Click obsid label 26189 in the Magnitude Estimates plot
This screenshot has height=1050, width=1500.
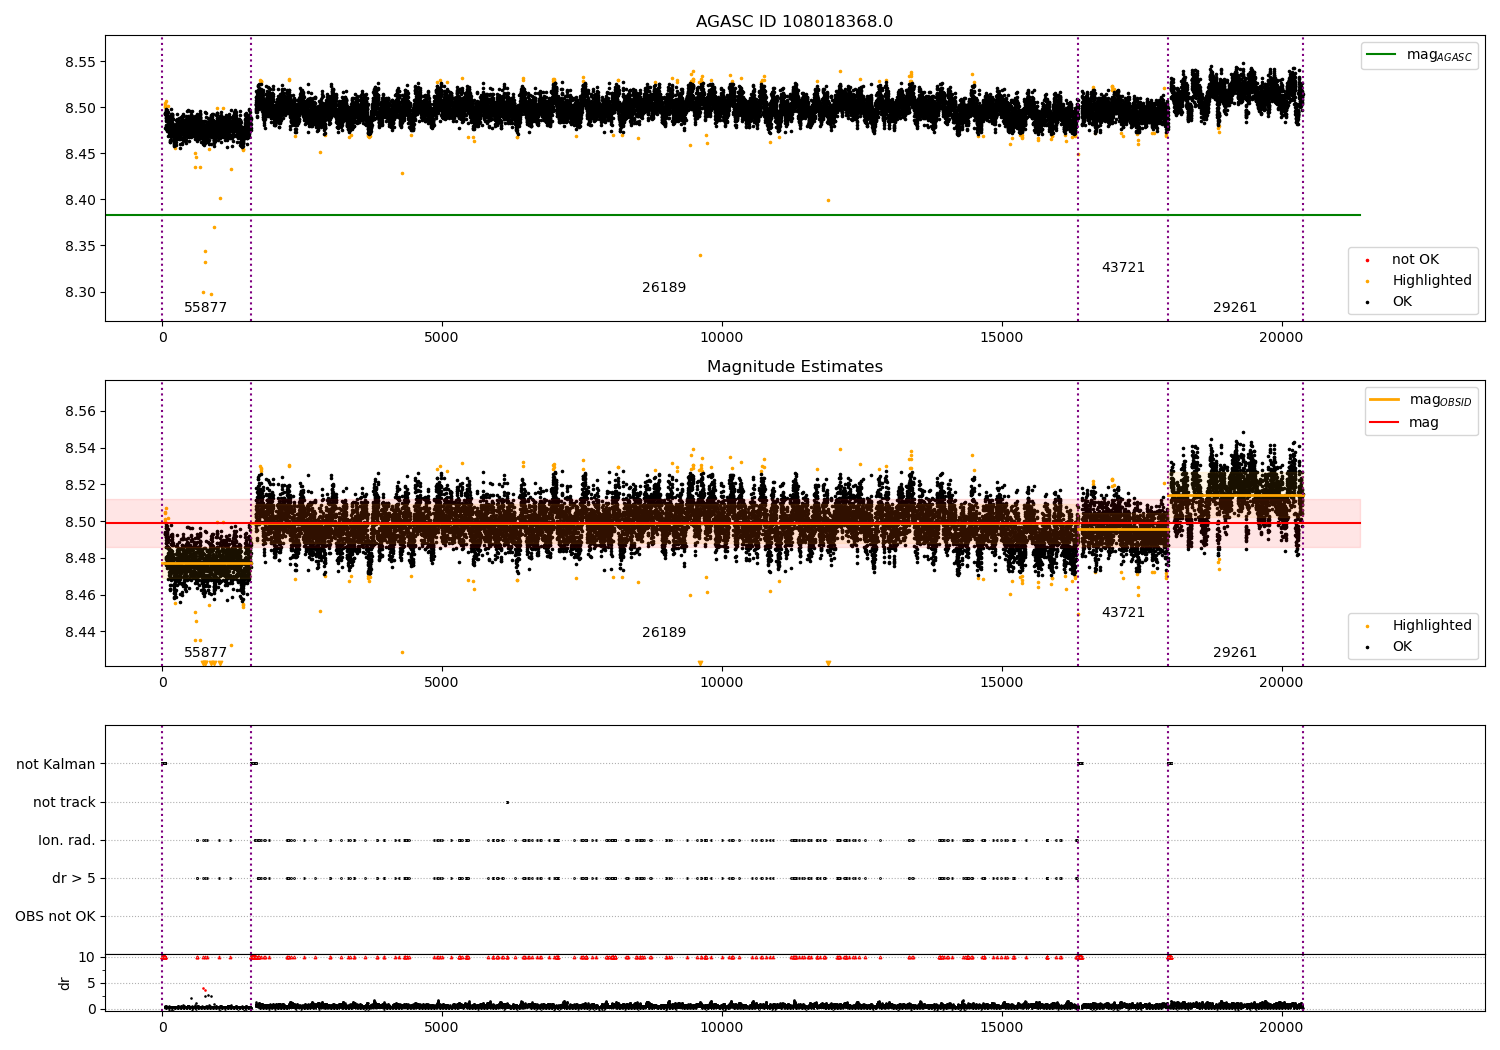coord(664,633)
